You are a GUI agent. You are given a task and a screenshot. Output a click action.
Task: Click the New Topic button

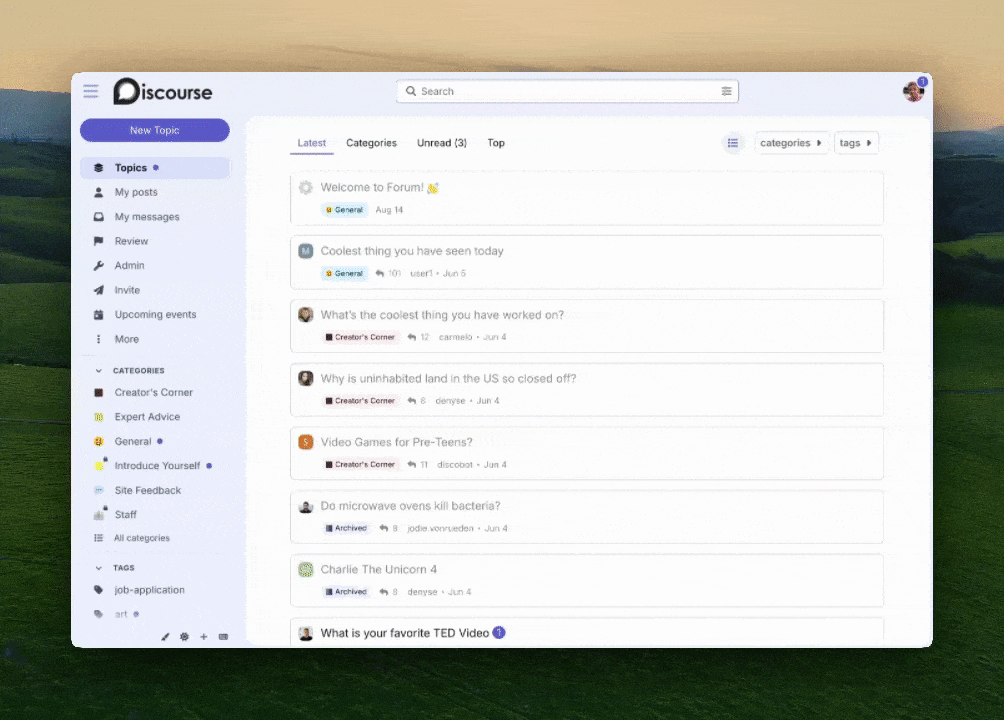154,130
